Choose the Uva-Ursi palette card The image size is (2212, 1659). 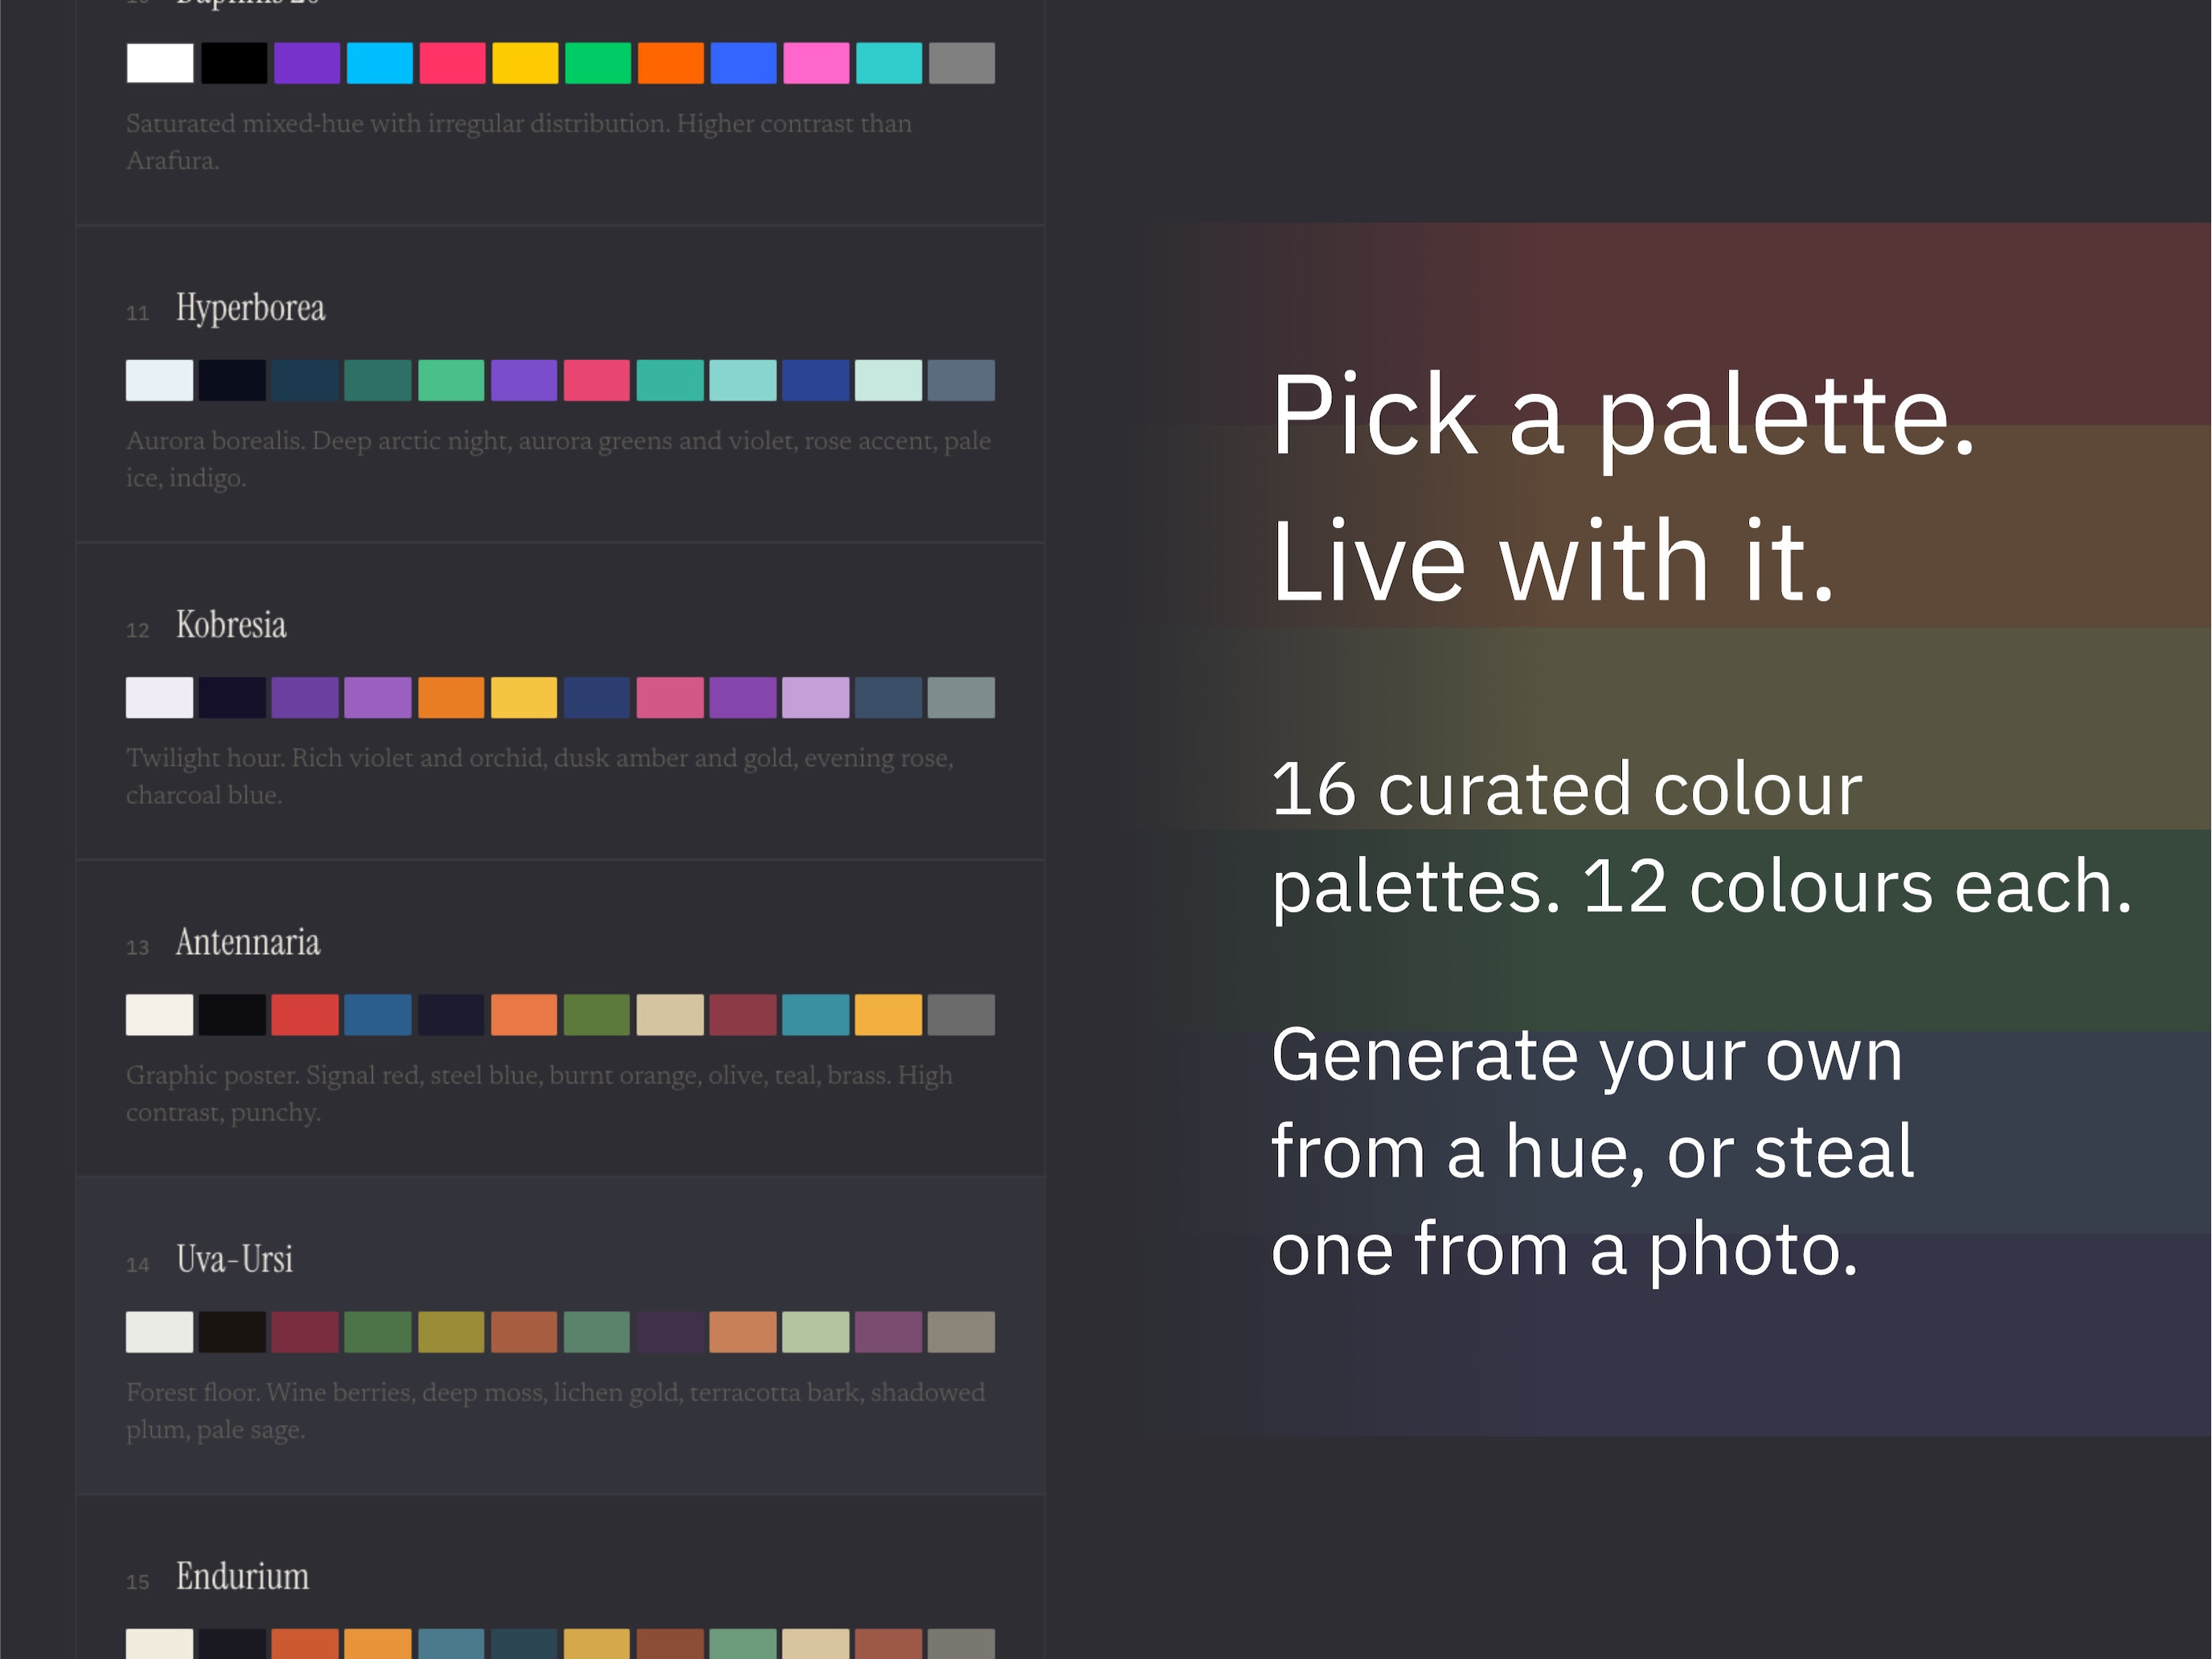coord(560,1336)
